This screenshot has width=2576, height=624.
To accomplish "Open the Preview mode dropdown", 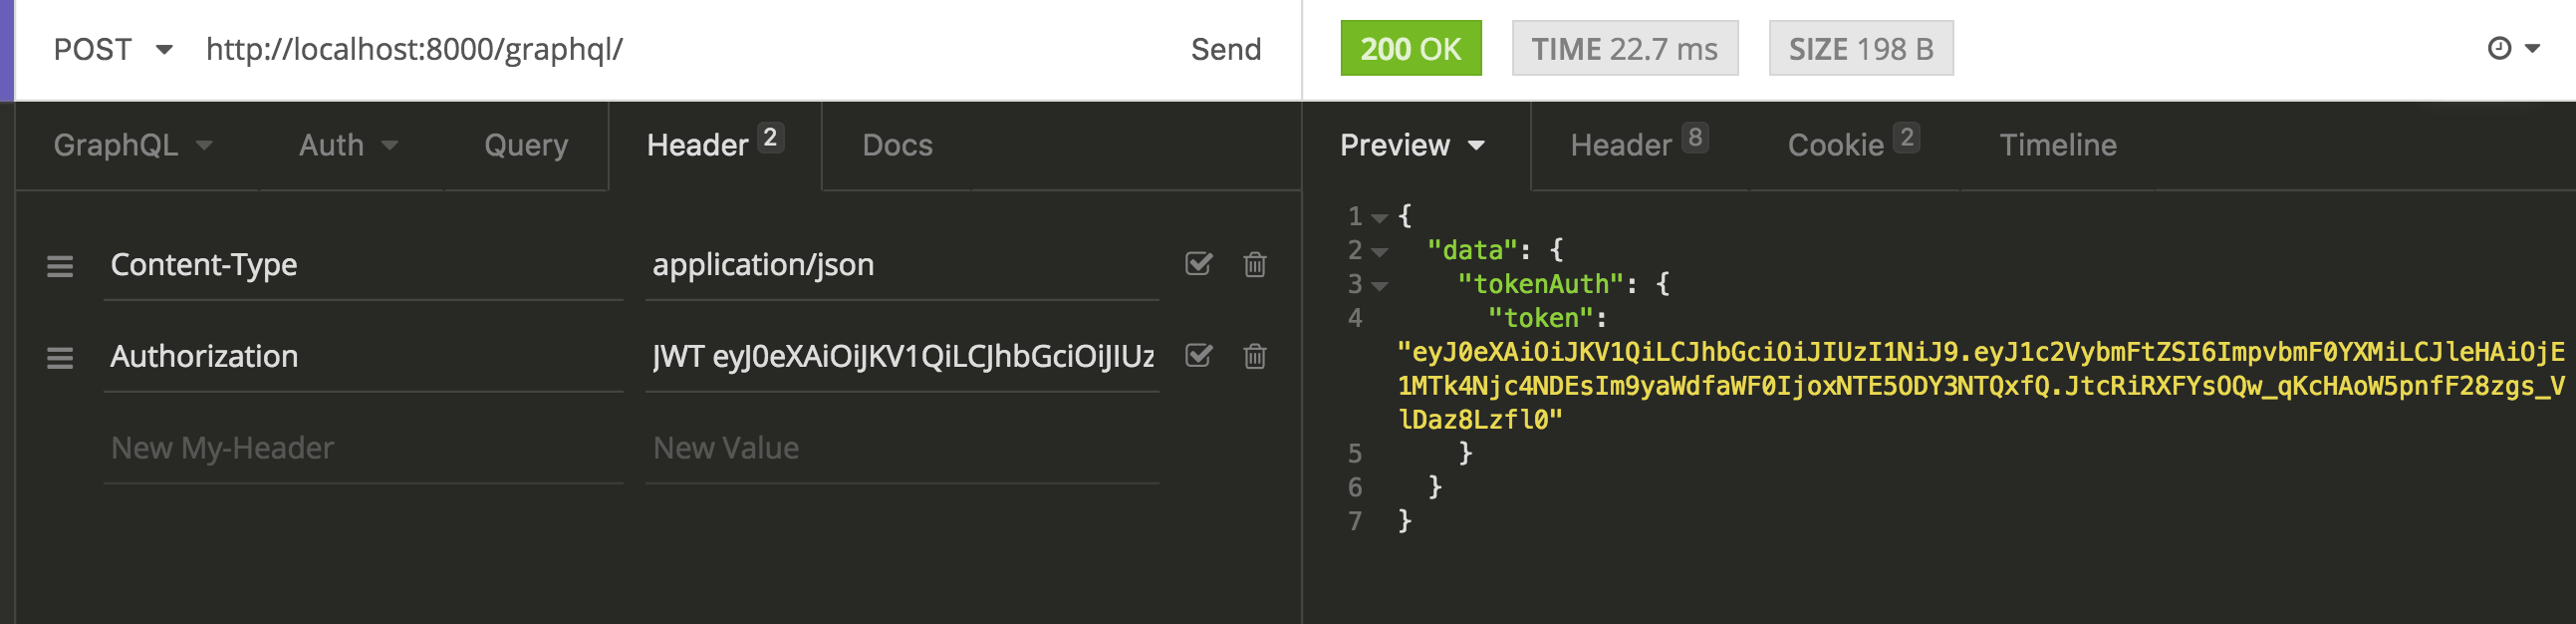I will (x=1412, y=145).
